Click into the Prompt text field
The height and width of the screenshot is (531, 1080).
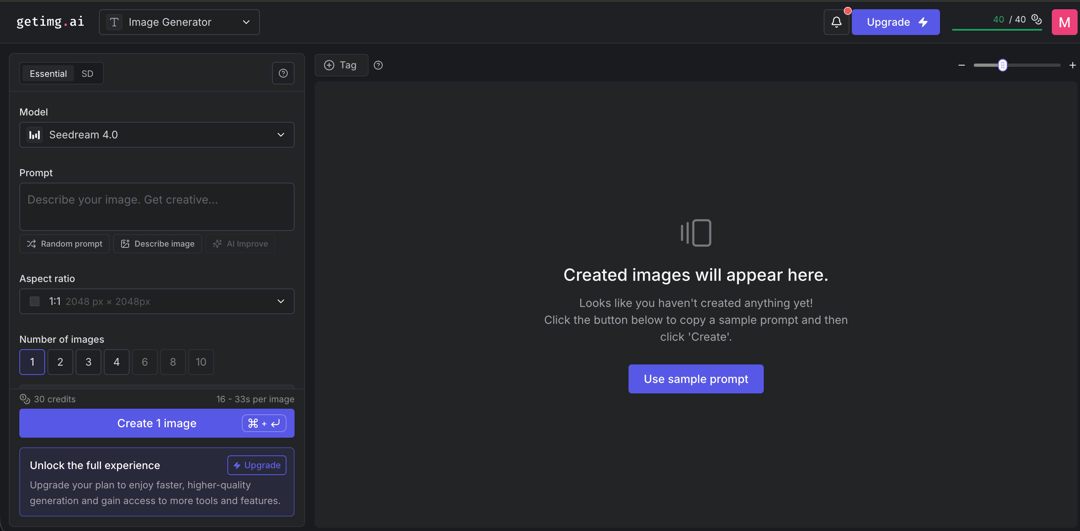click(157, 206)
